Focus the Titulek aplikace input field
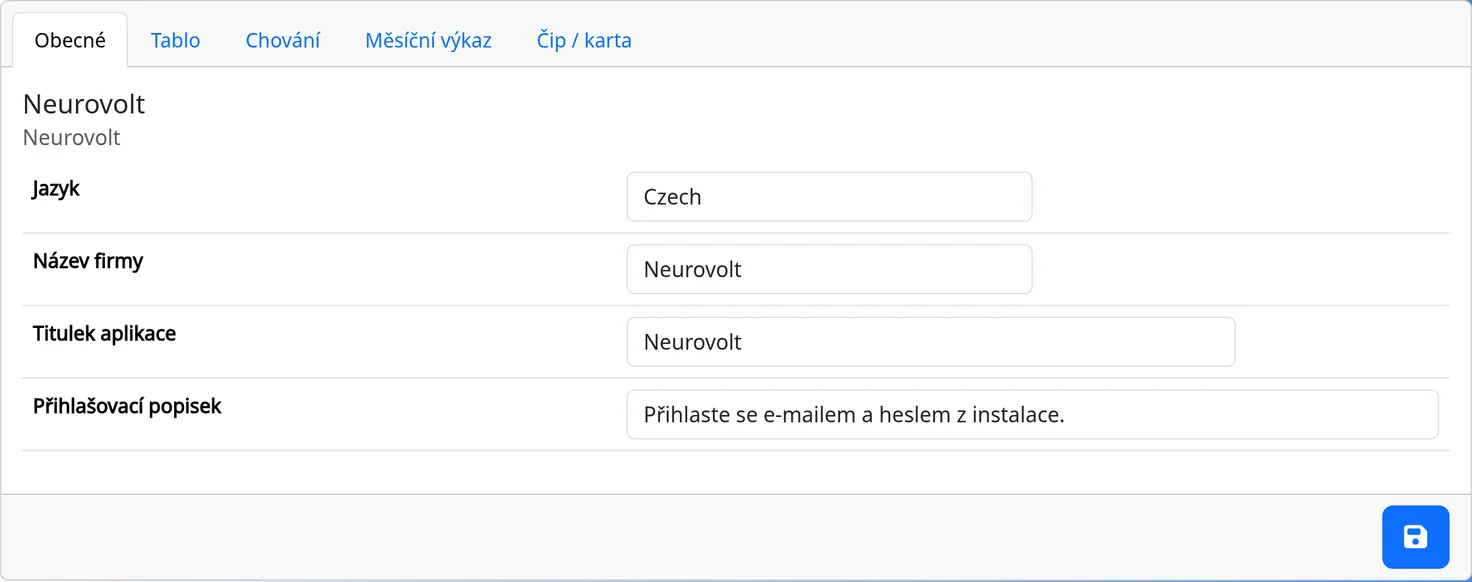 pyautogui.click(x=931, y=342)
